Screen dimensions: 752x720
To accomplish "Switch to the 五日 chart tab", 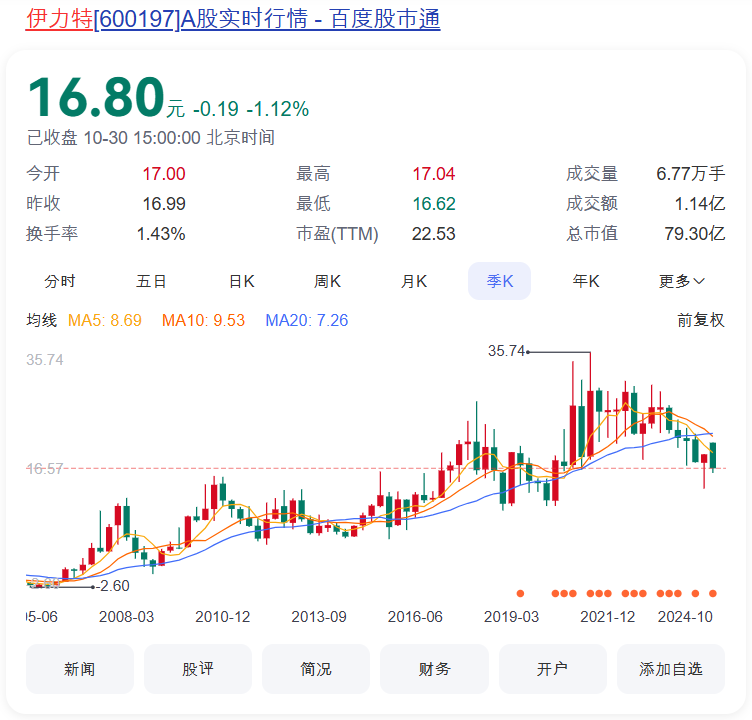I will click(151, 281).
